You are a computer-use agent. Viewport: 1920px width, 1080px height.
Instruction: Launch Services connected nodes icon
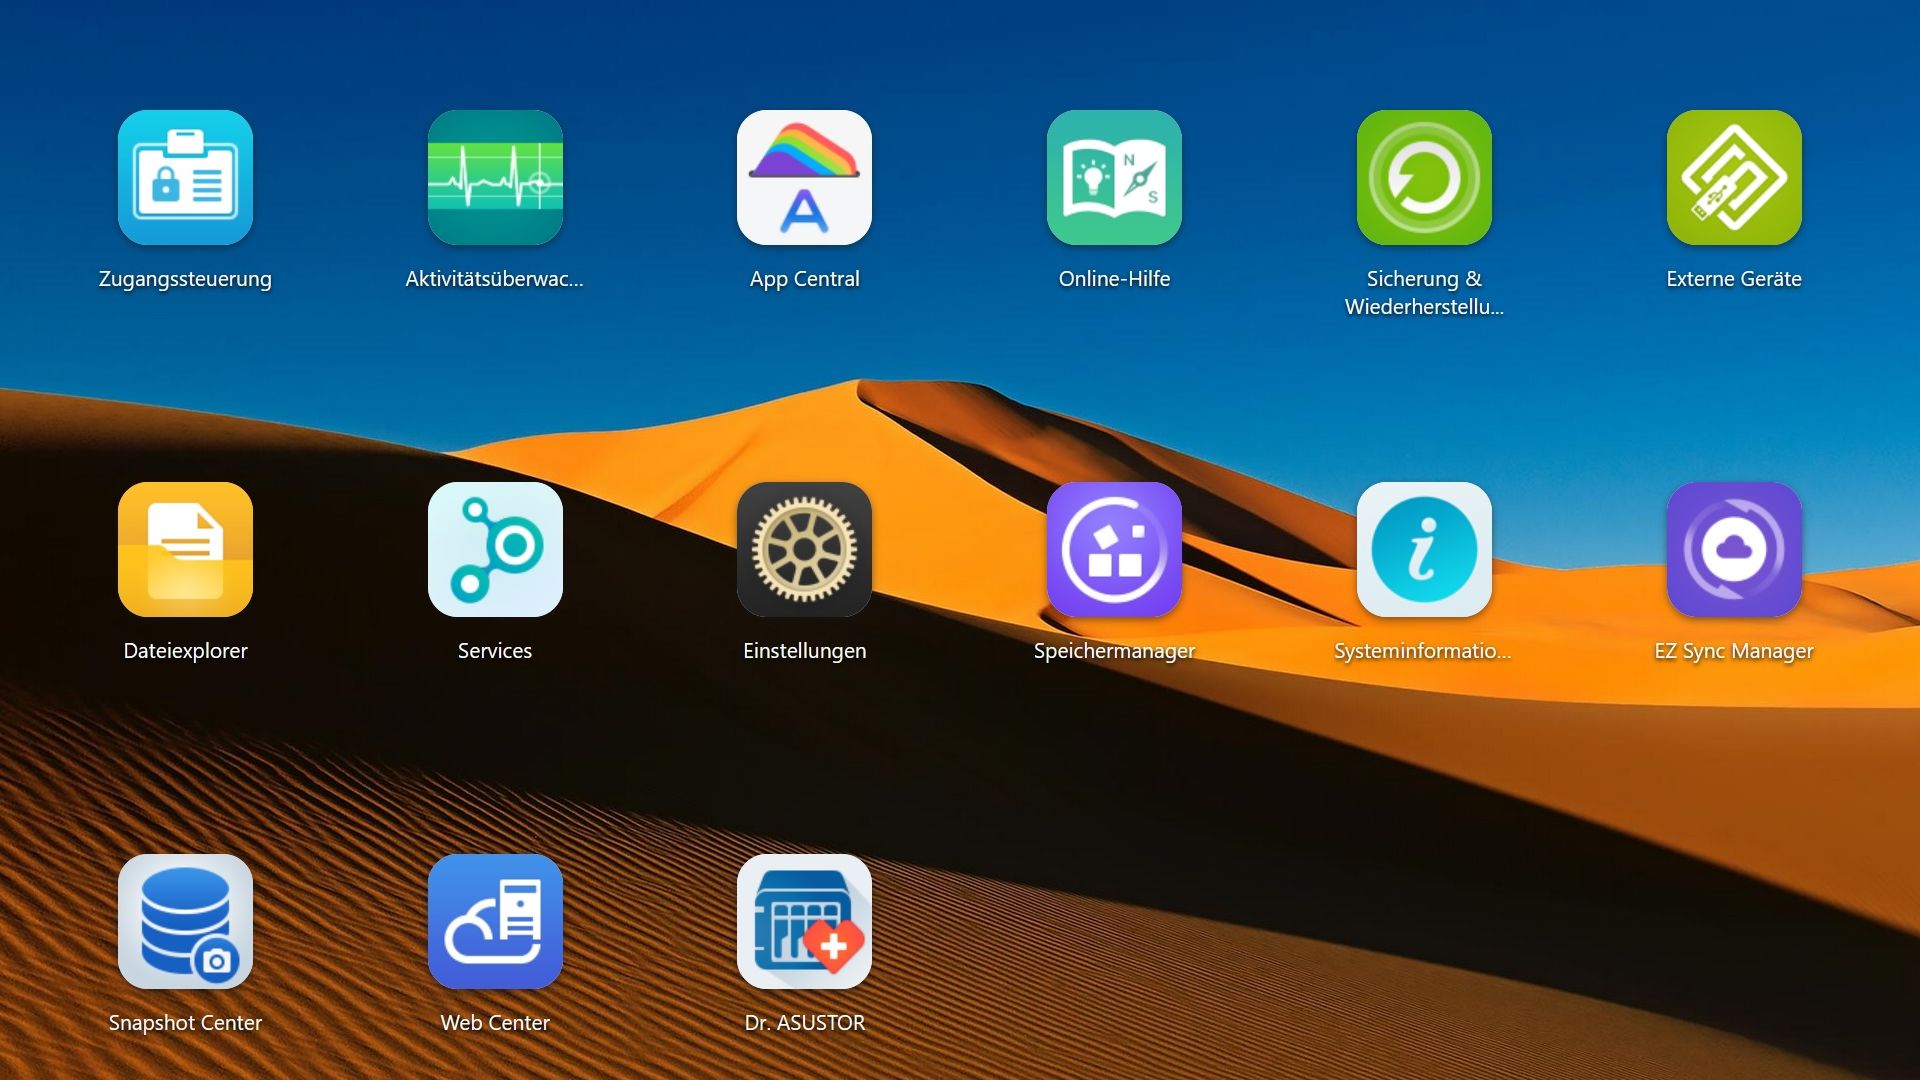pos(495,550)
